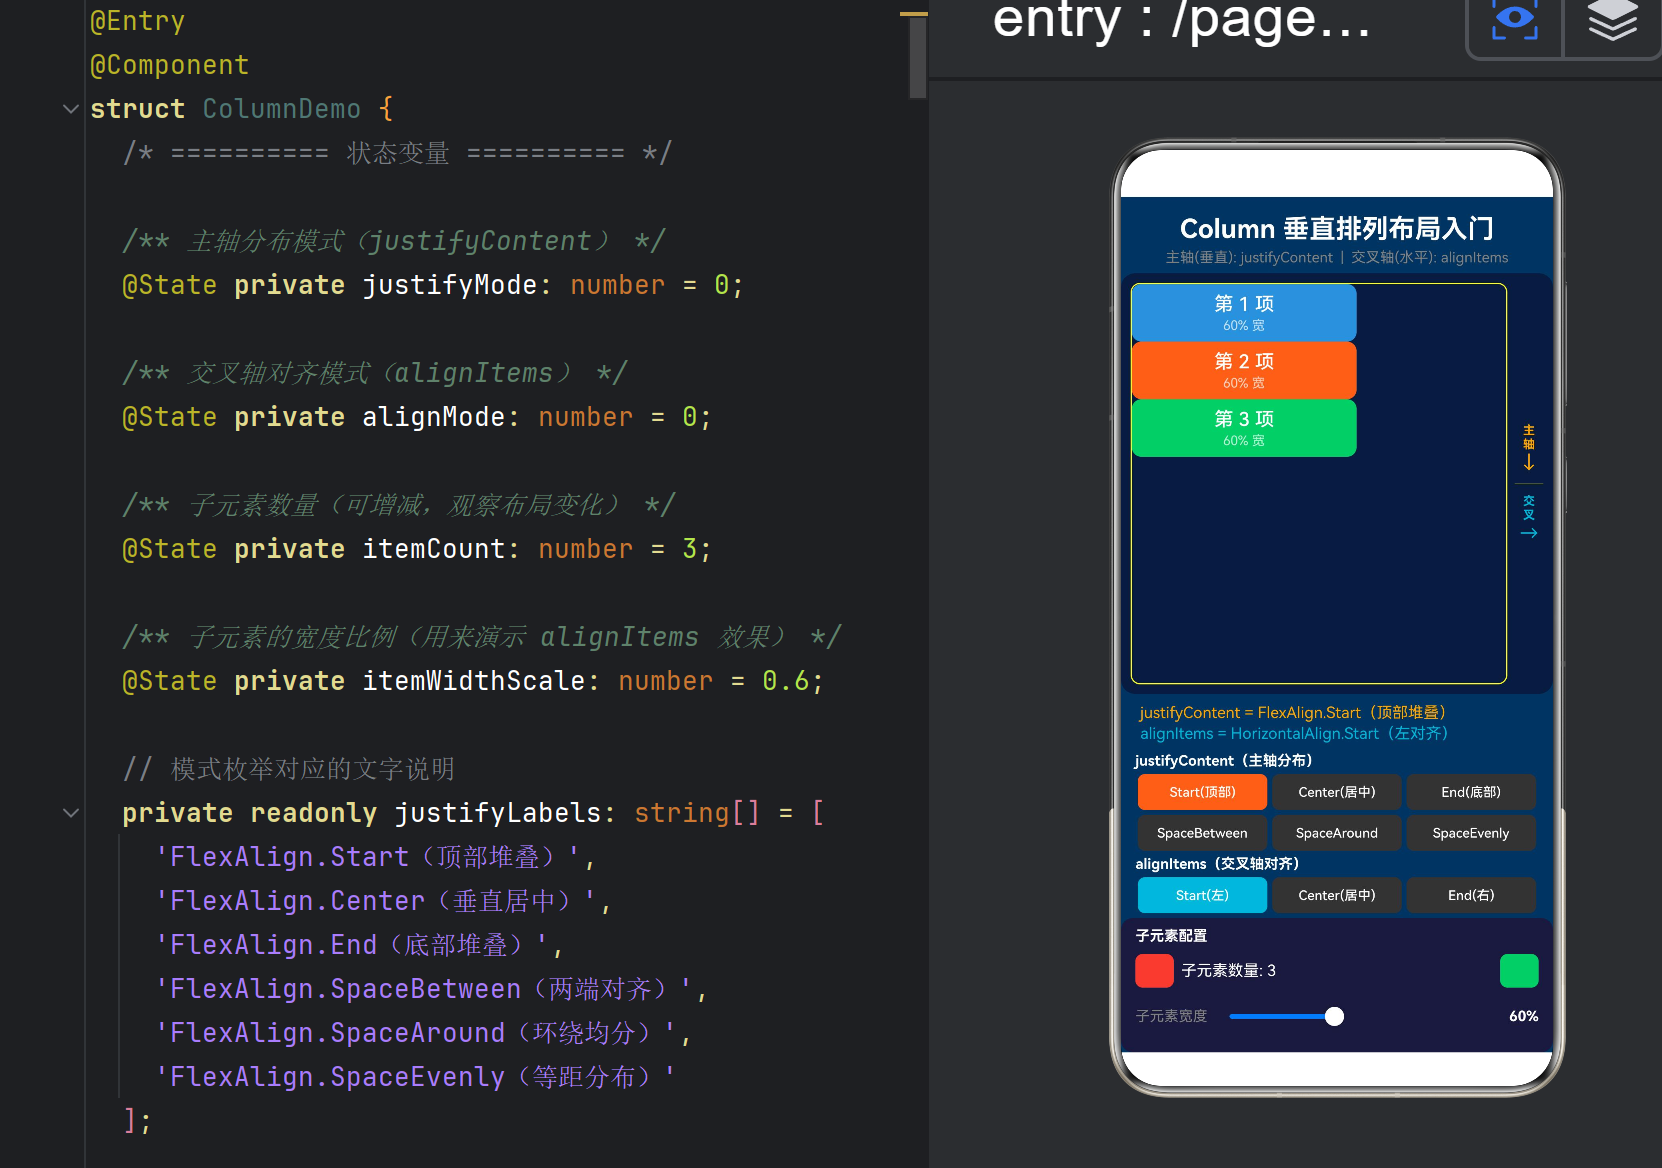This screenshot has width=1662, height=1168.
Task: Toggle the previewer inspector eye icon
Action: click(1514, 20)
